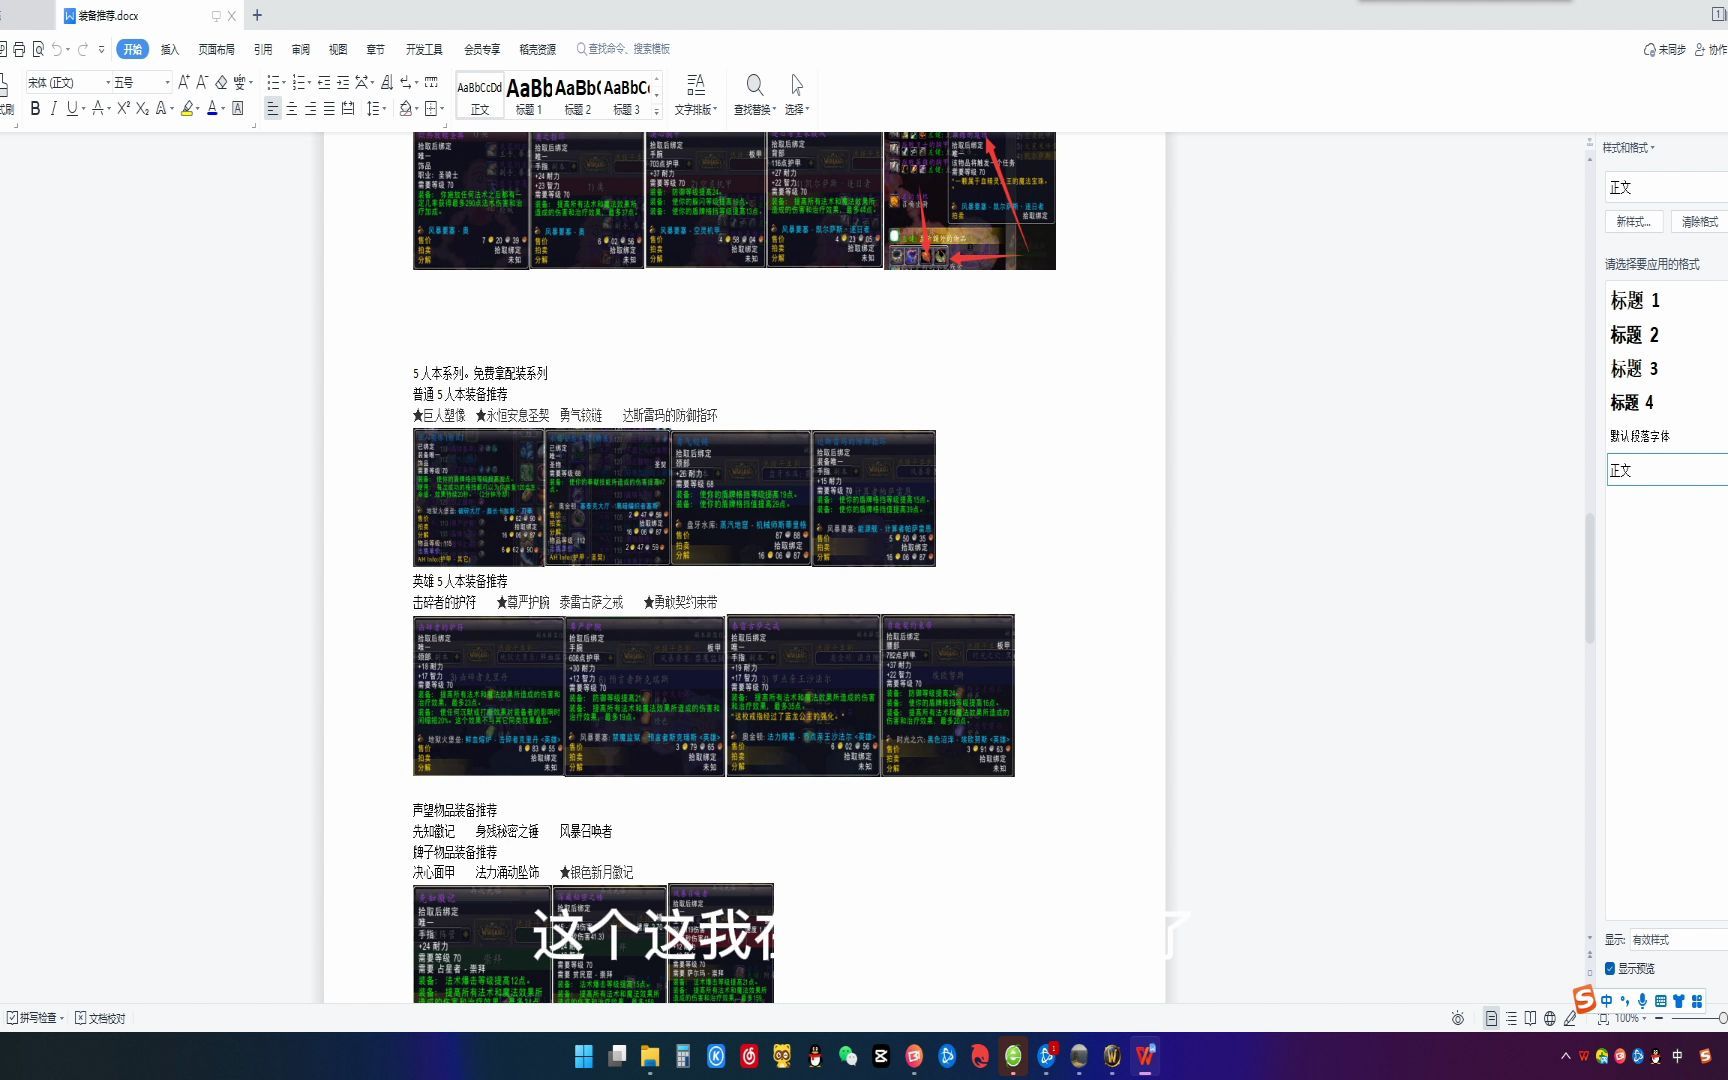This screenshot has width=1728, height=1080.
Task: Toggle strikethrough formatting
Action: [x=97, y=108]
